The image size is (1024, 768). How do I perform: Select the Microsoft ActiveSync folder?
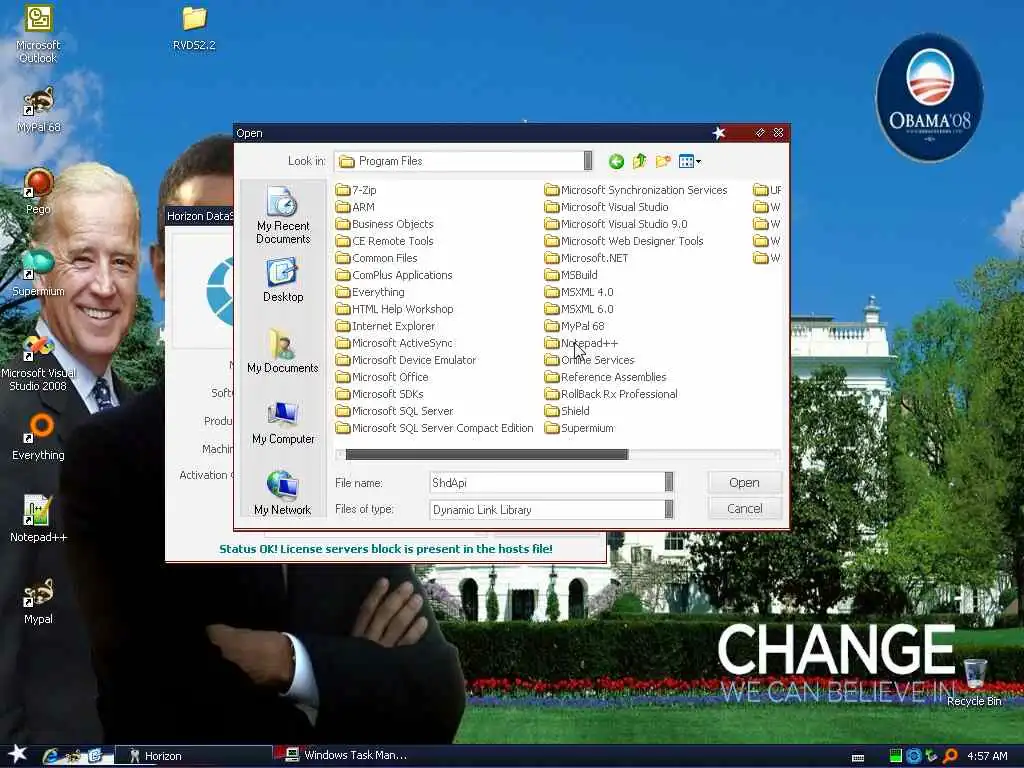pyautogui.click(x=394, y=343)
